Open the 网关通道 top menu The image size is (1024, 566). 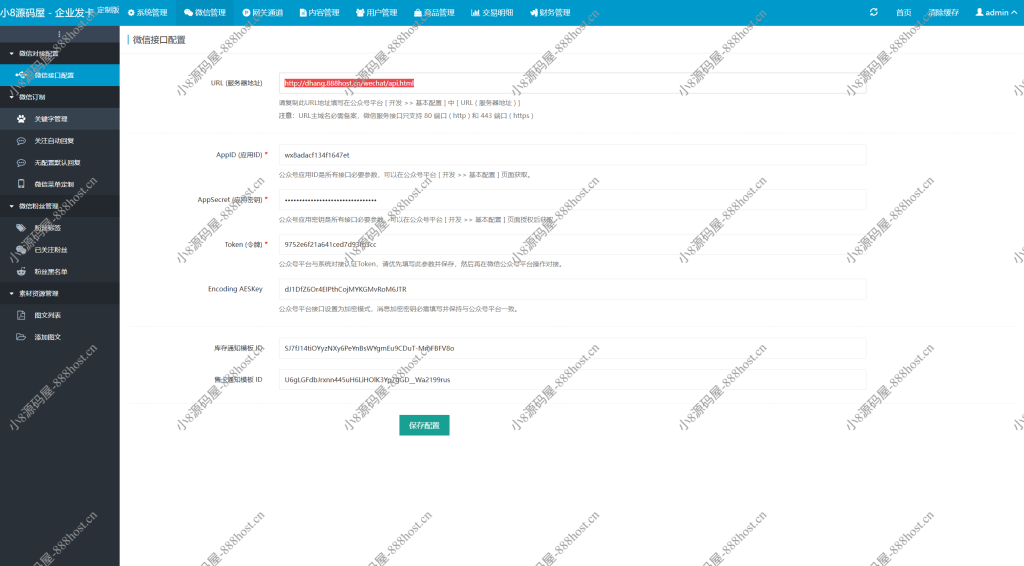263,12
